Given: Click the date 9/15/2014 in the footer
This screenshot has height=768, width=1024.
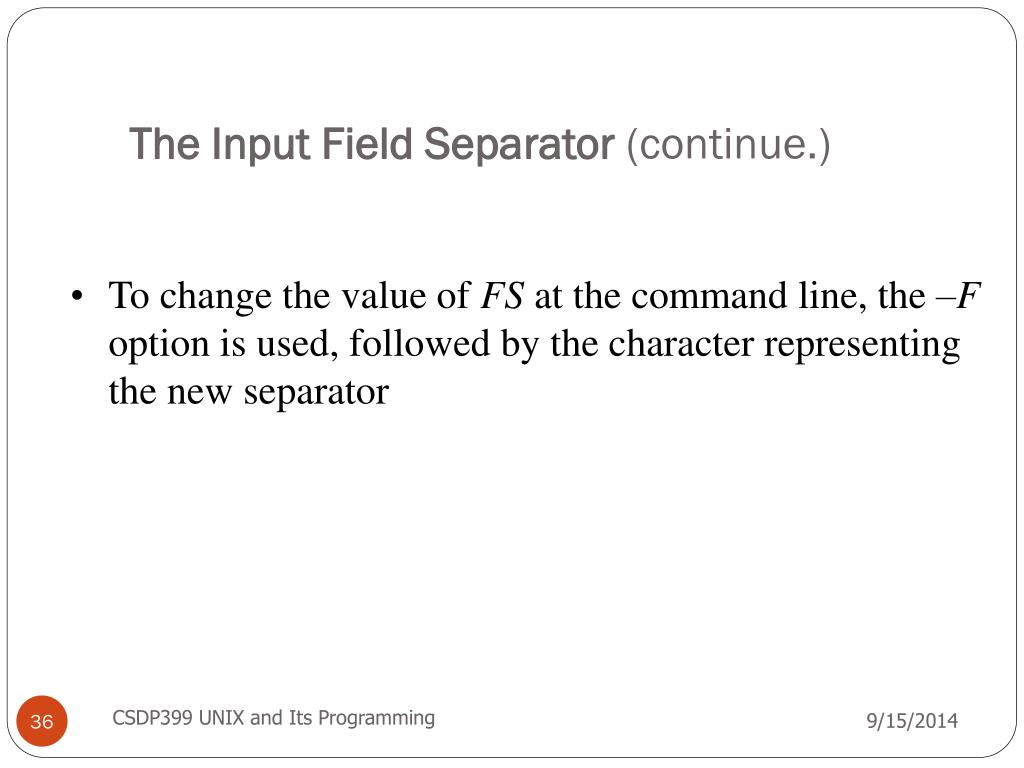Looking at the screenshot, I should click(910, 720).
